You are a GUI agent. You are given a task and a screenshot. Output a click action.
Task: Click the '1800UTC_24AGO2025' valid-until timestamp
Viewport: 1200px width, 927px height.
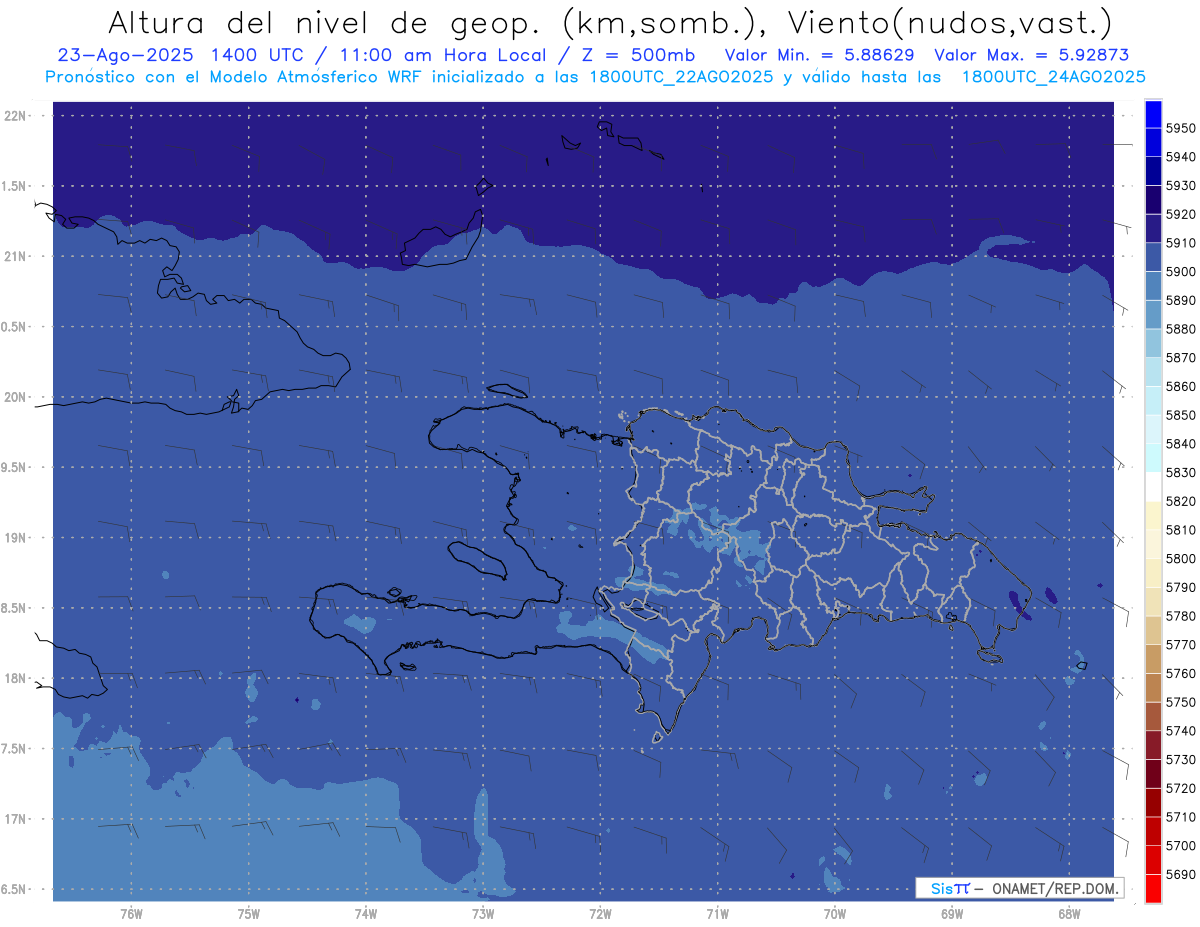(x=1053, y=77)
